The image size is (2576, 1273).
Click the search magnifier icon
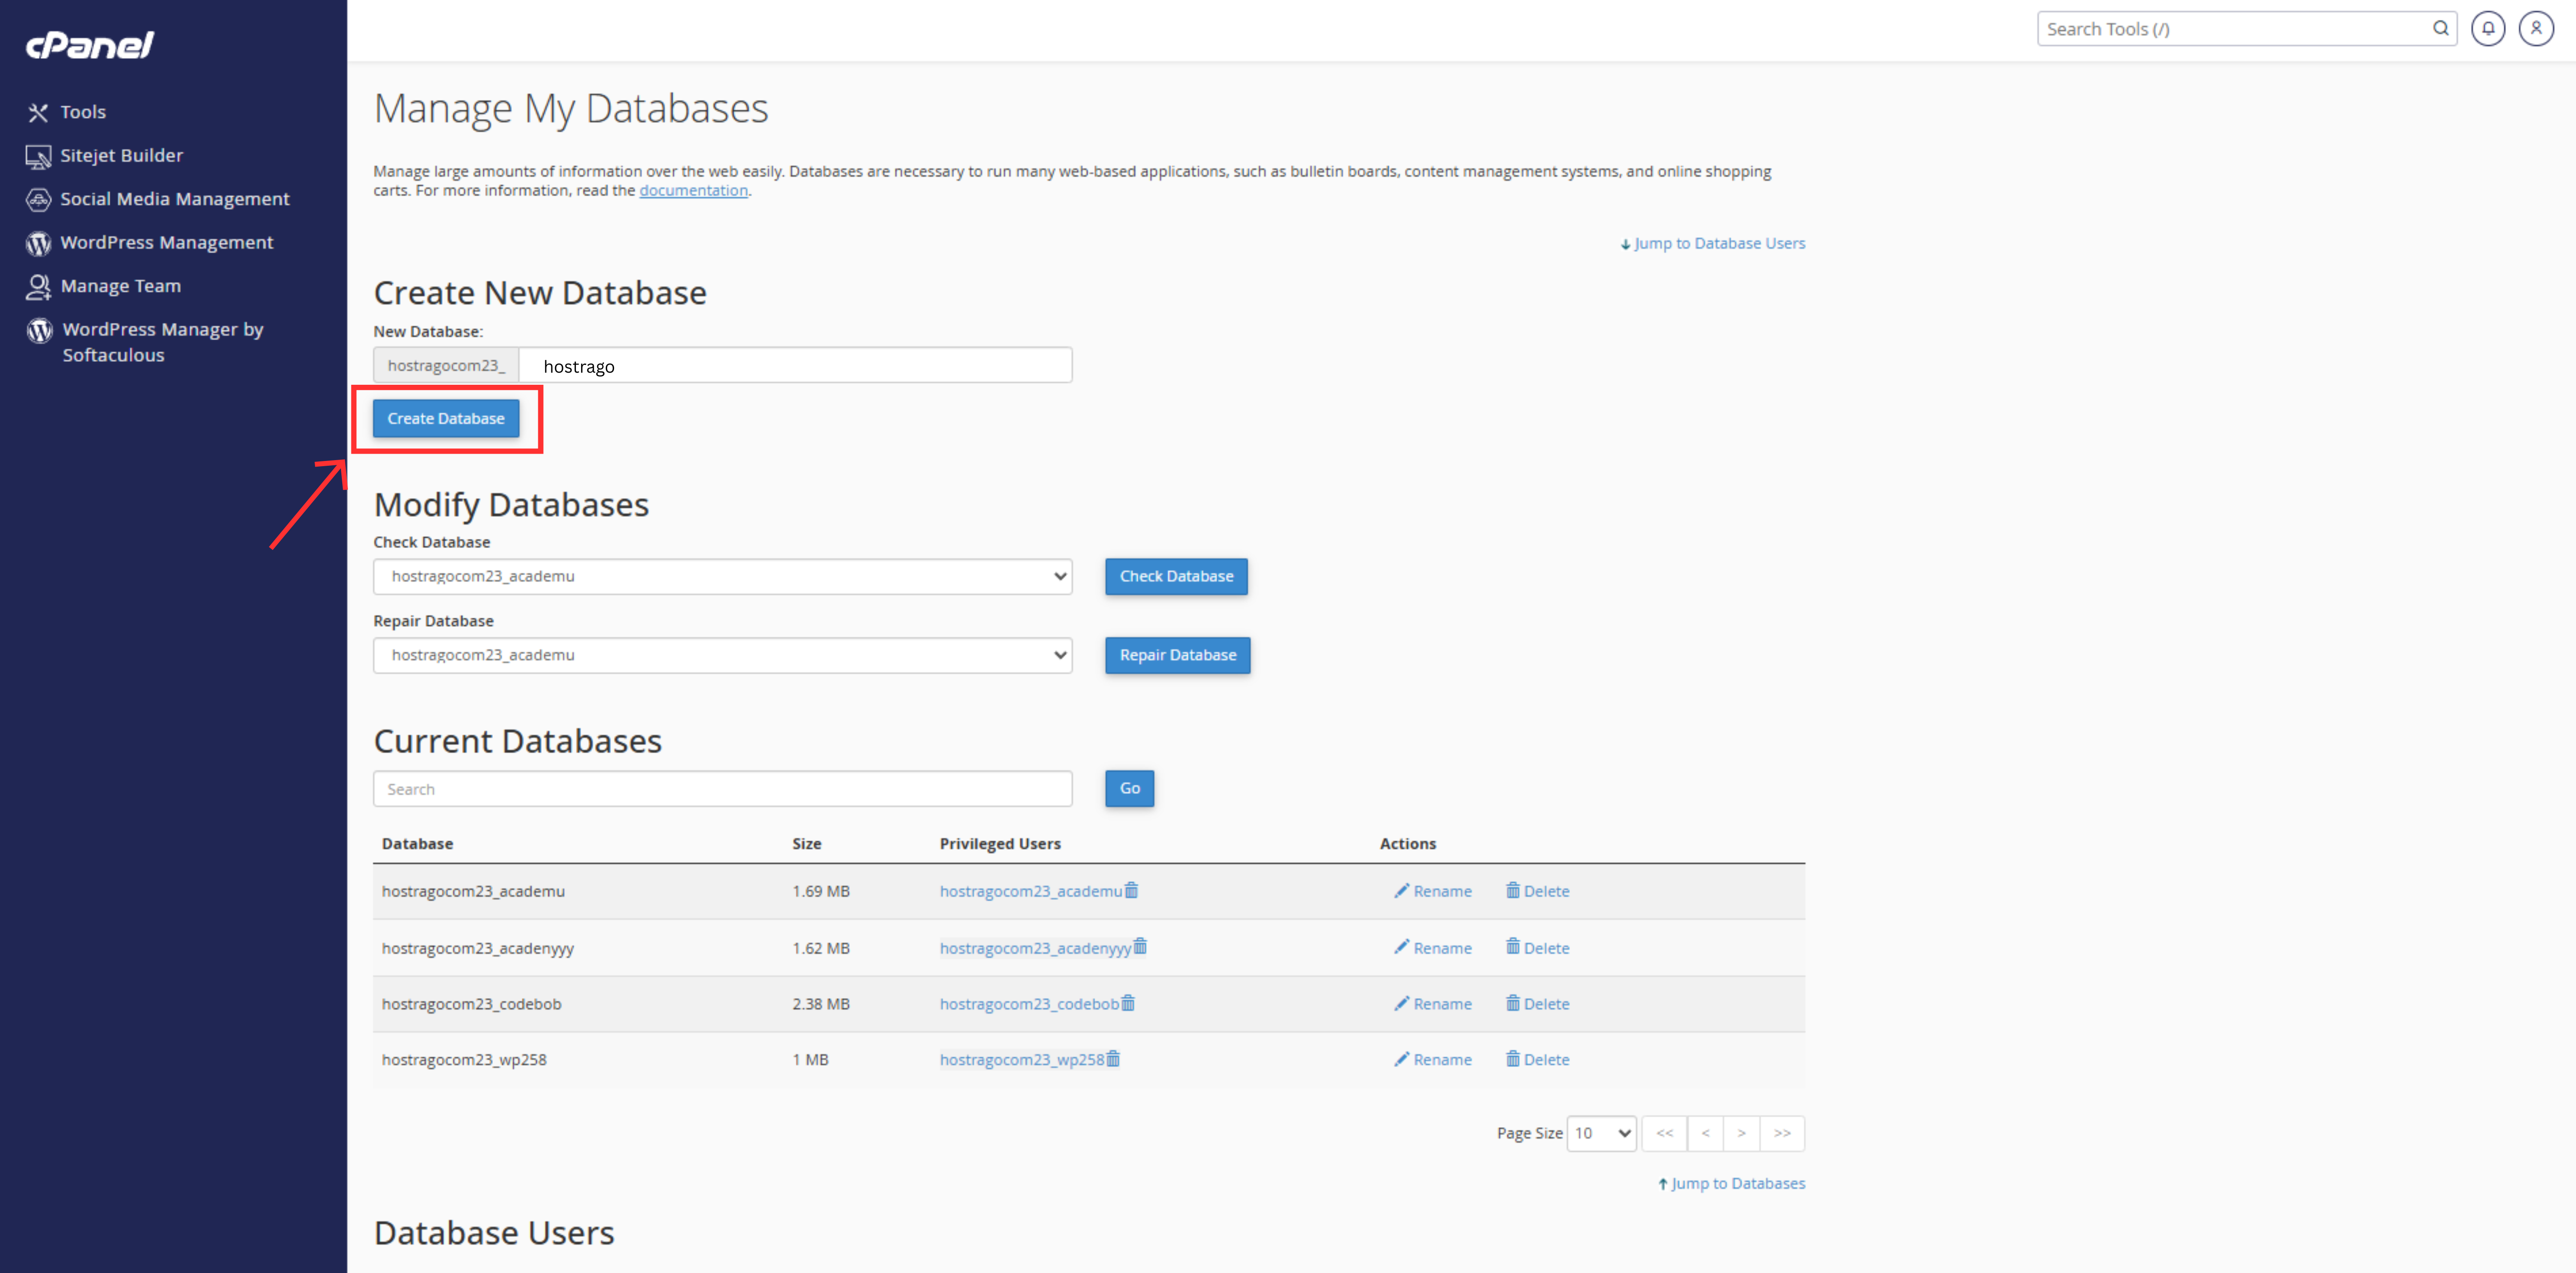tap(2440, 29)
